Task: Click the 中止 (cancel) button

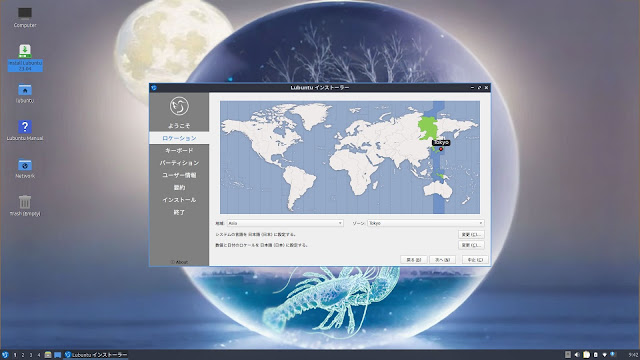Action: pyautogui.click(x=475, y=260)
